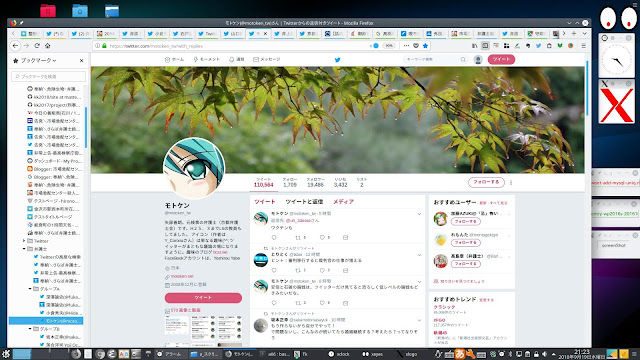The image size is (640, 360).
Task: Open the Twitterの高度な検索 bookmark
Action: tap(58, 257)
